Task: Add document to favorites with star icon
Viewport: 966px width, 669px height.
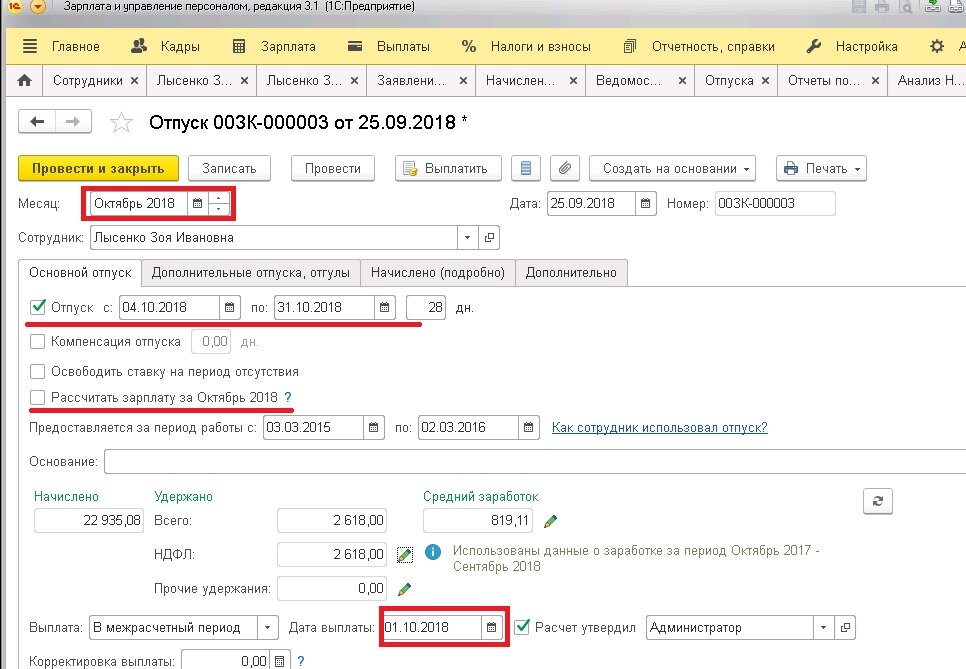Action: click(x=121, y=123)
